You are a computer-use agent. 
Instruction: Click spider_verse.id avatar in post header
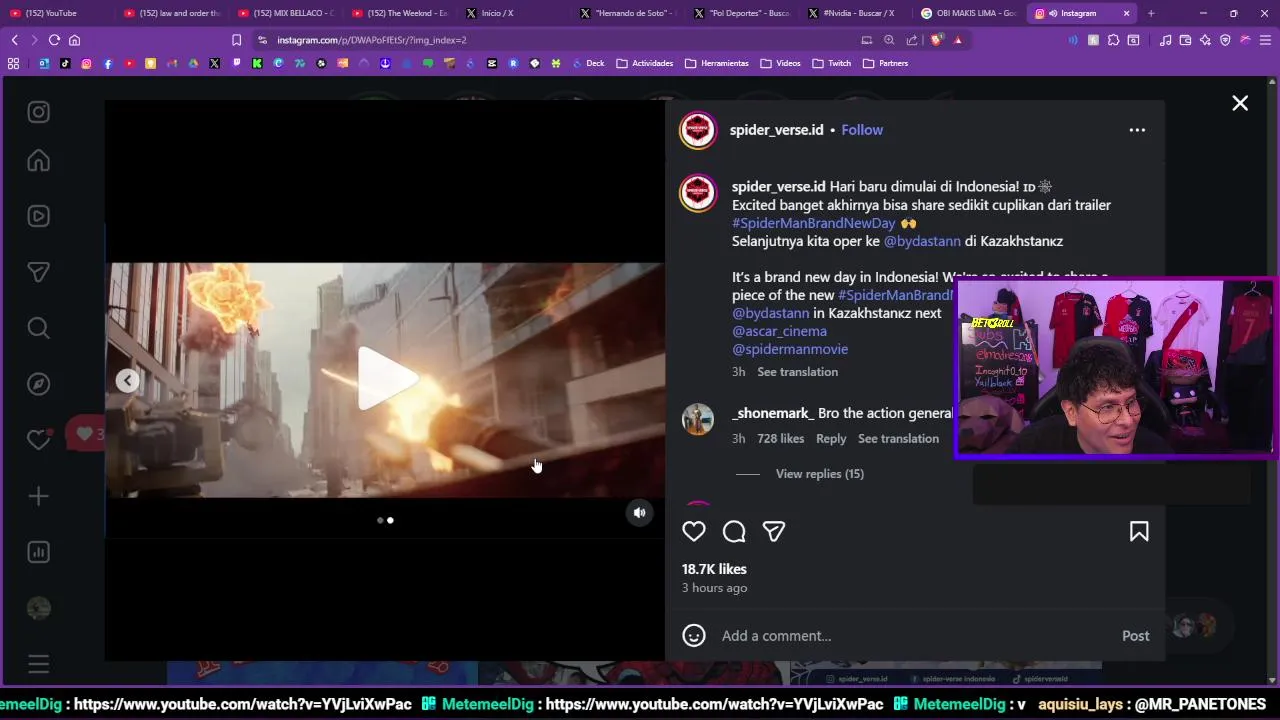(698, 130)
